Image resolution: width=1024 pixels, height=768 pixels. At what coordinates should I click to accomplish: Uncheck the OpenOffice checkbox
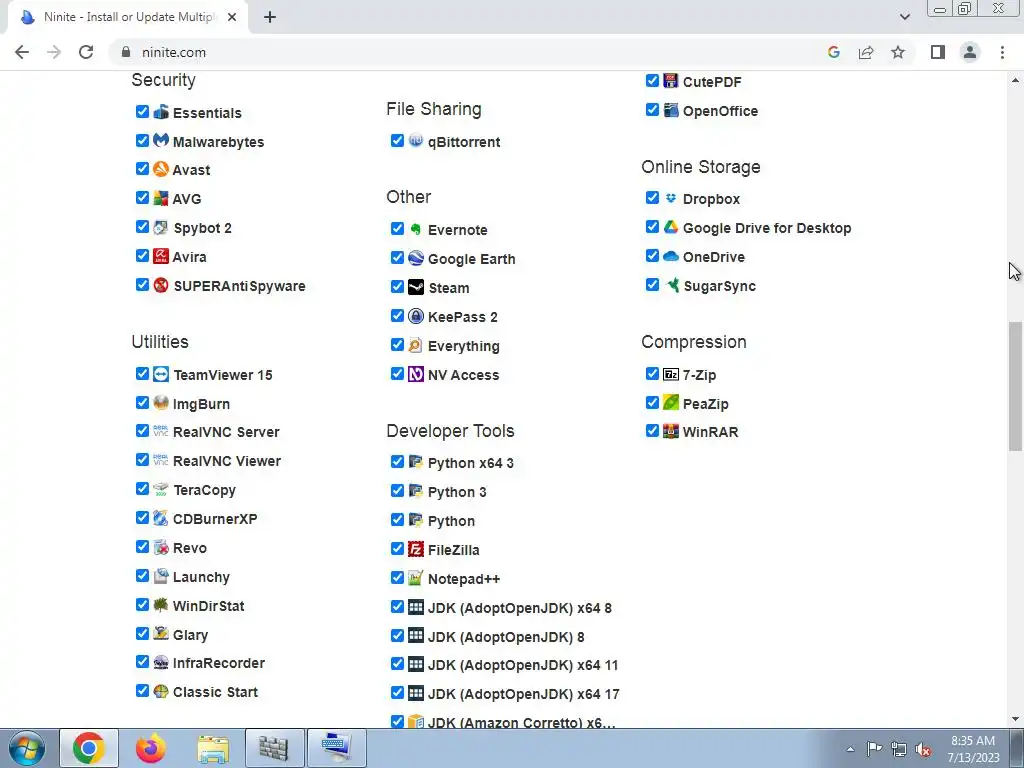pos(652,110)
